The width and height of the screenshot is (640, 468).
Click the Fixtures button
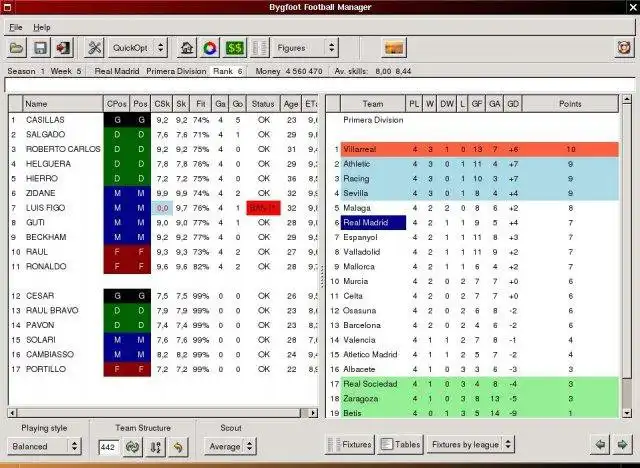tap(349, 444)
